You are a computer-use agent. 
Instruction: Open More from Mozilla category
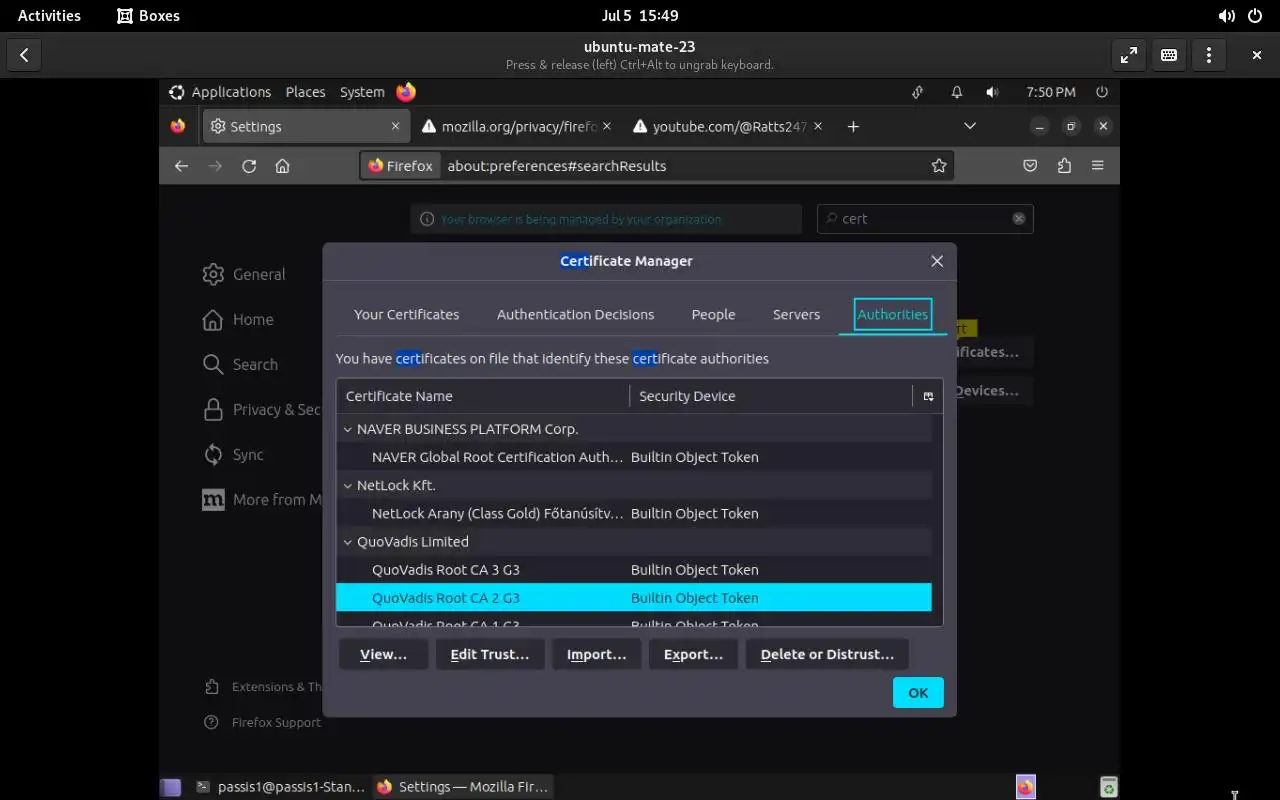[261, 500]
